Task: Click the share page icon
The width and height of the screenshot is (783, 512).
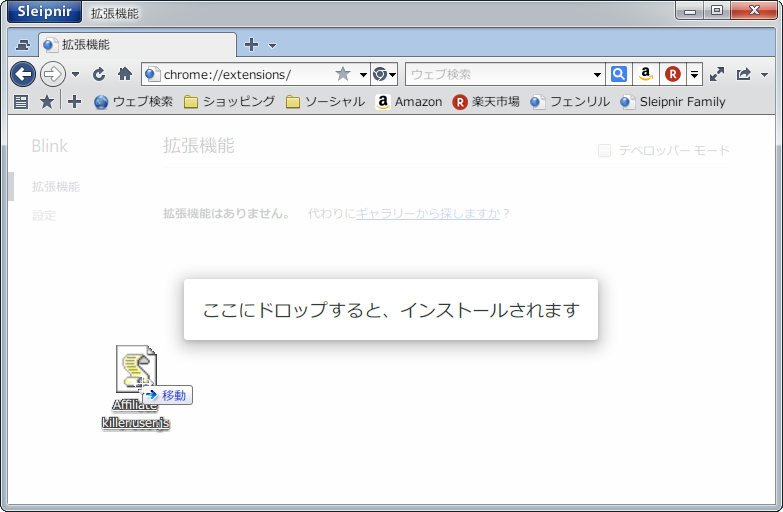Action: (x=744, y=74)
